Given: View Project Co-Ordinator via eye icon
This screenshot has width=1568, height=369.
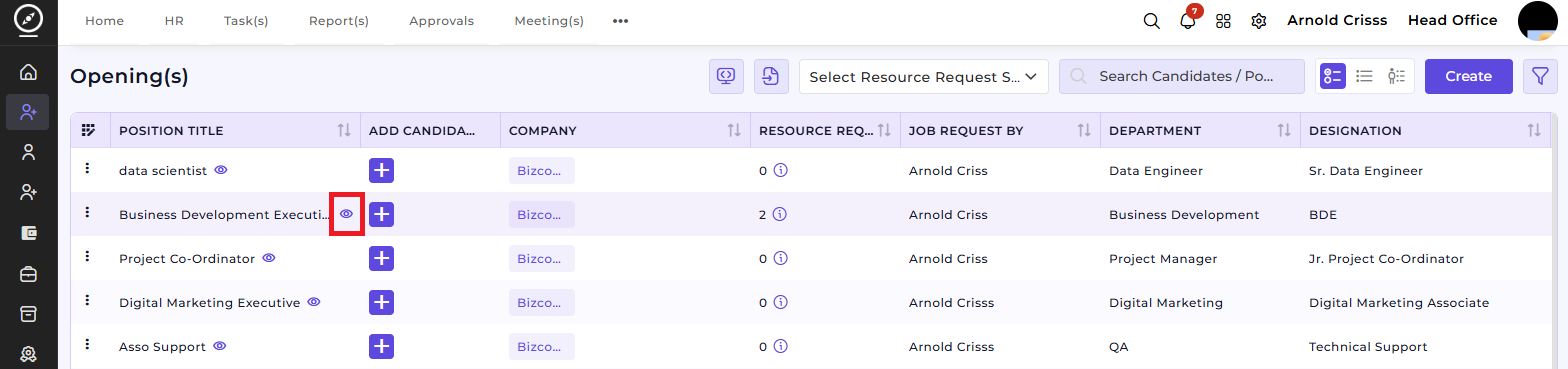Looking at the screenshot, I should (x=269, y=258).
